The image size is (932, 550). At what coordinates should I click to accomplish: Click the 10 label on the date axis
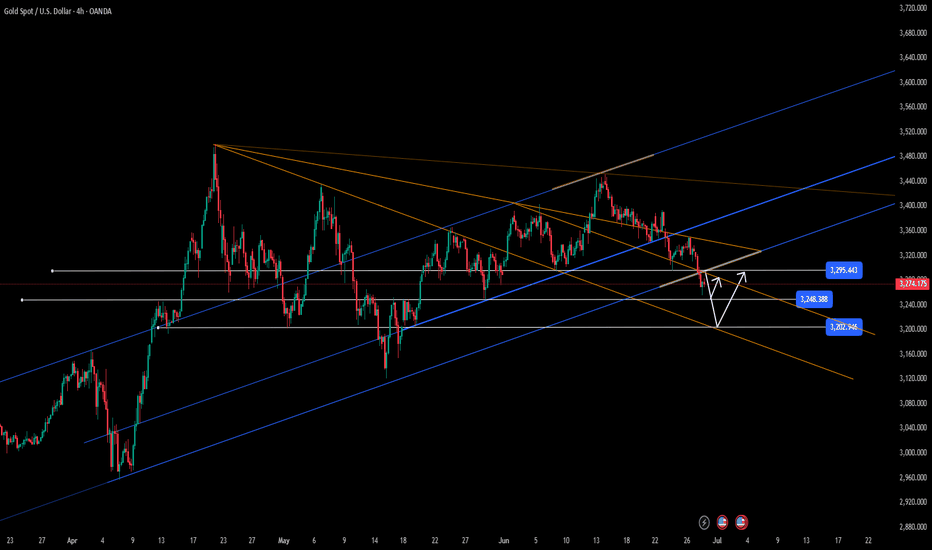pos(566,540)
